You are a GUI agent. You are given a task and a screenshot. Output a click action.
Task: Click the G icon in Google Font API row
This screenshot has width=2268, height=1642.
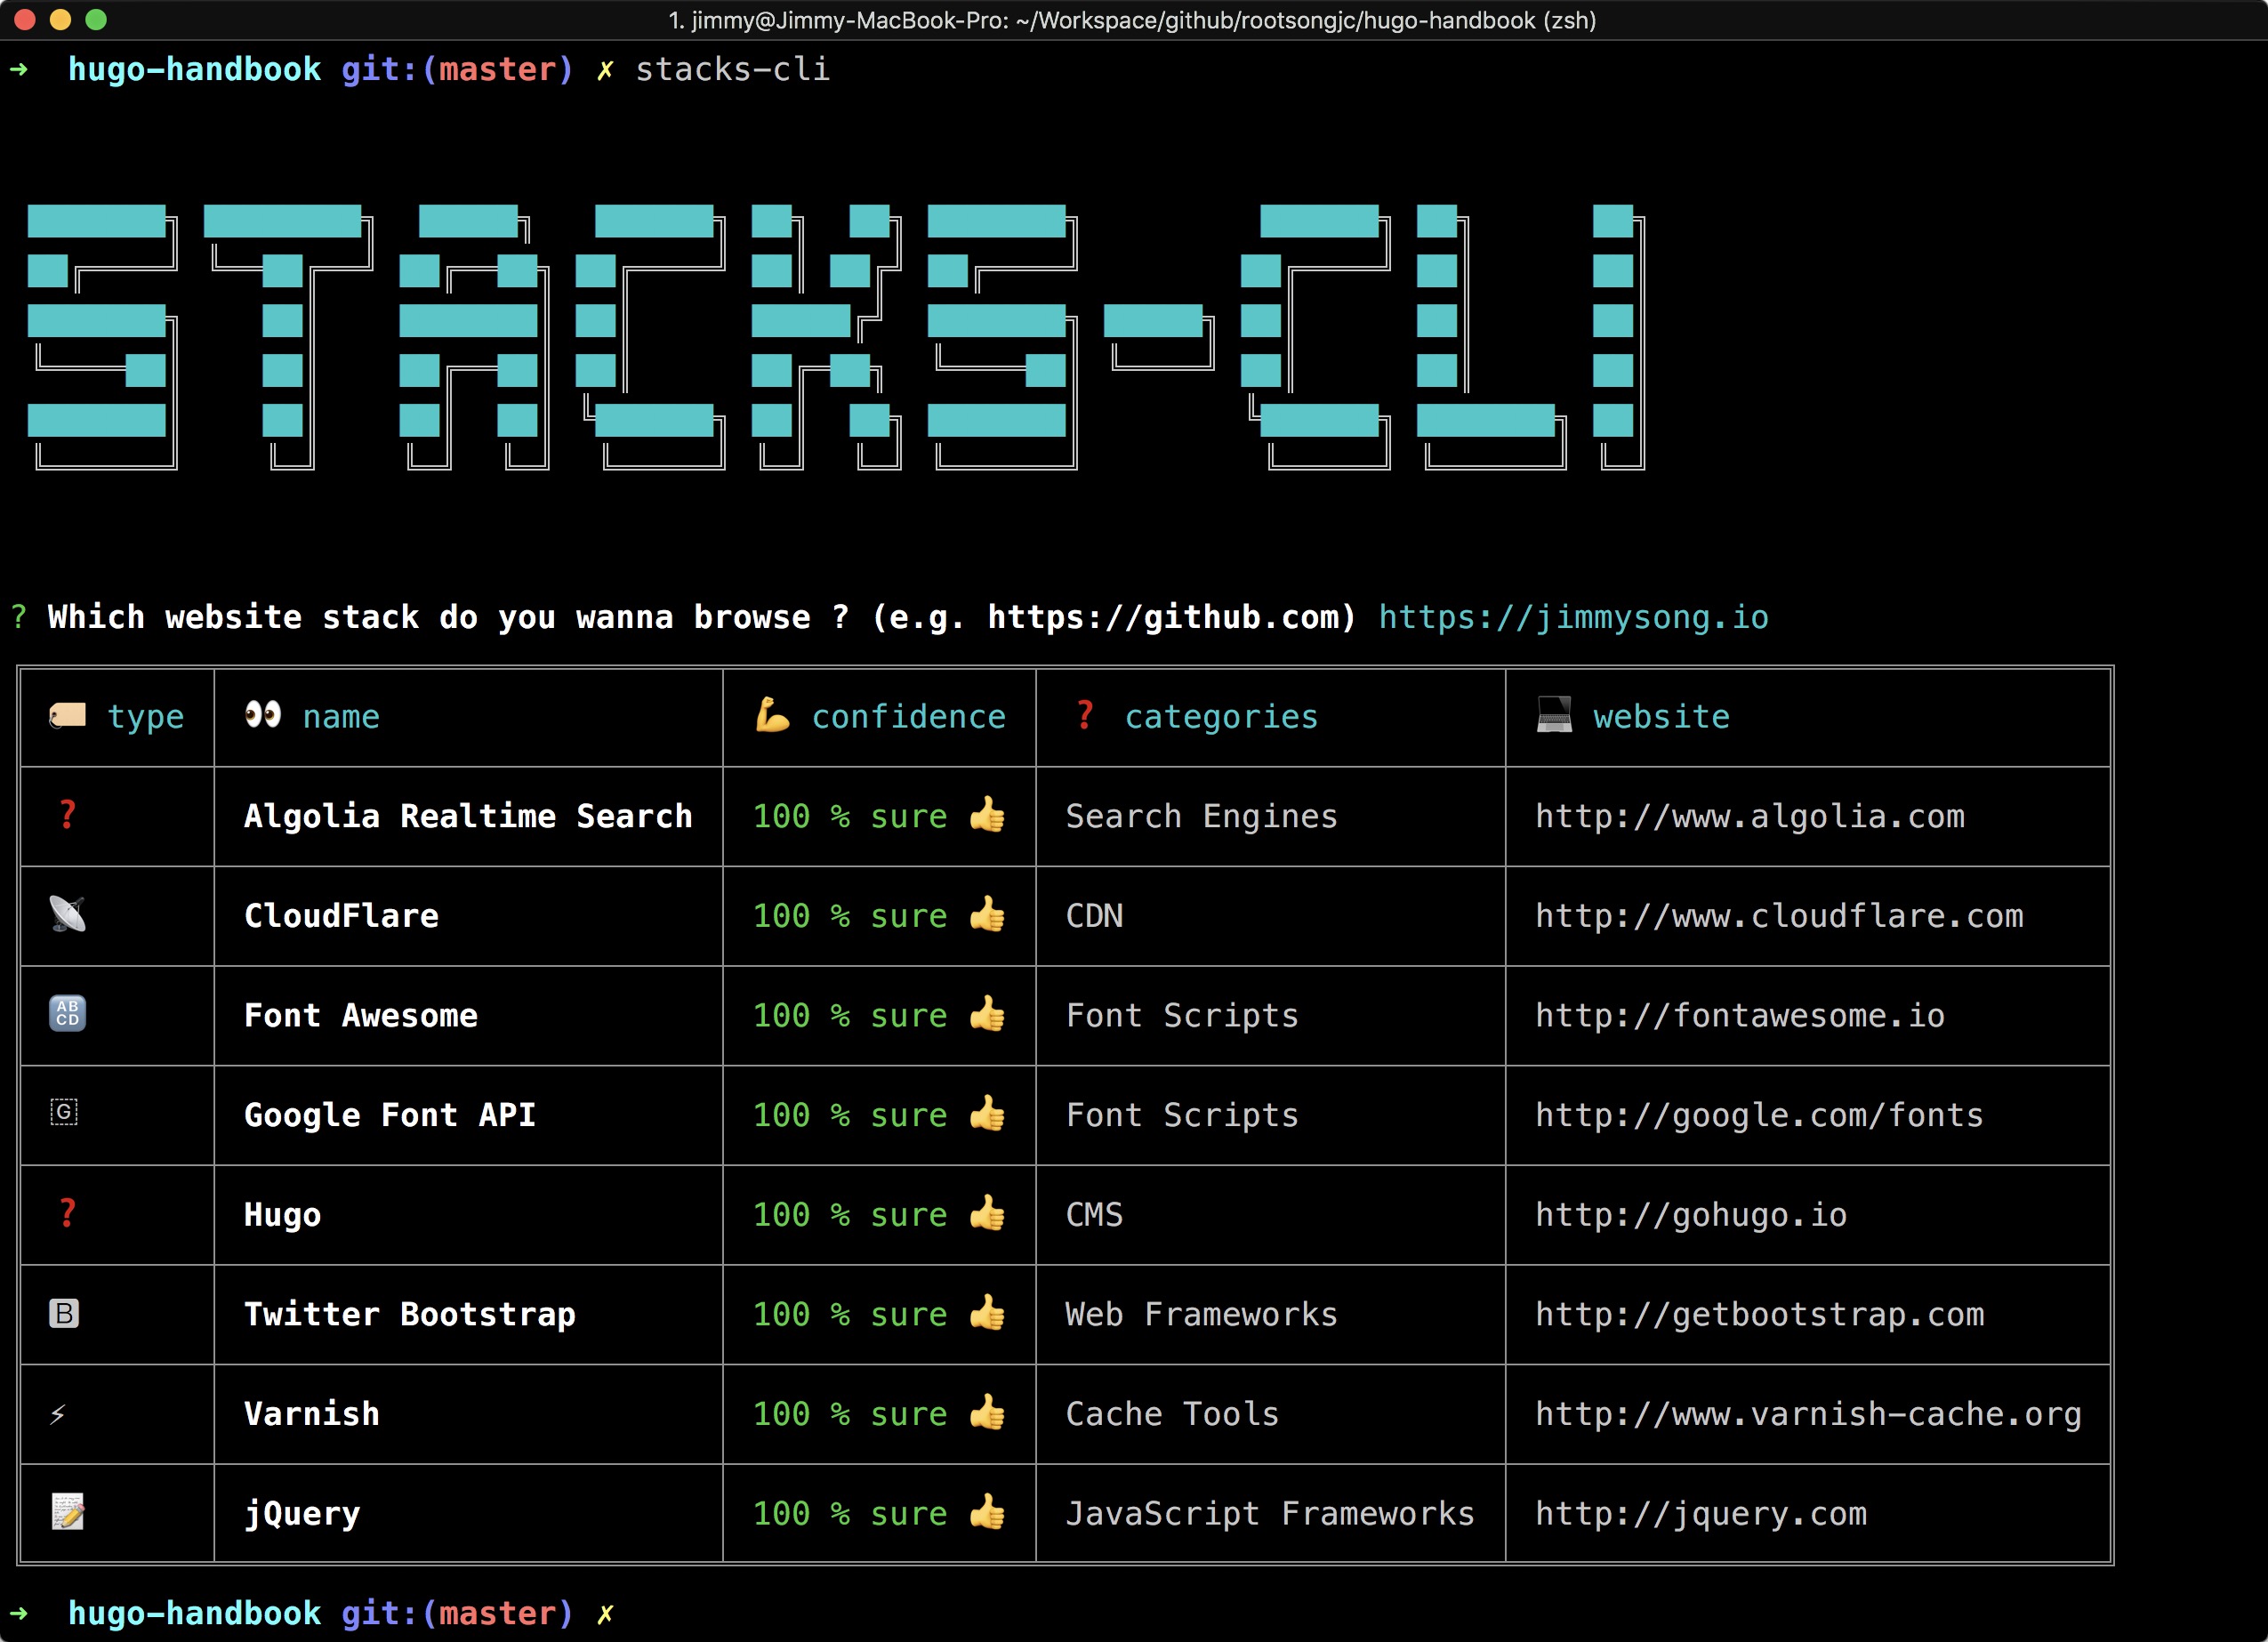(64, 1112)
